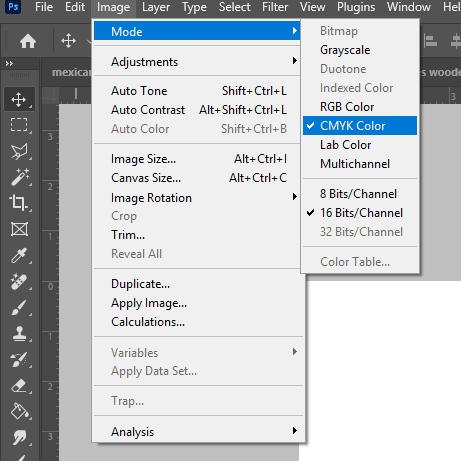Choose Duplicate from the Image menu
The image size is (461, 461).
[x=197, y=284]
